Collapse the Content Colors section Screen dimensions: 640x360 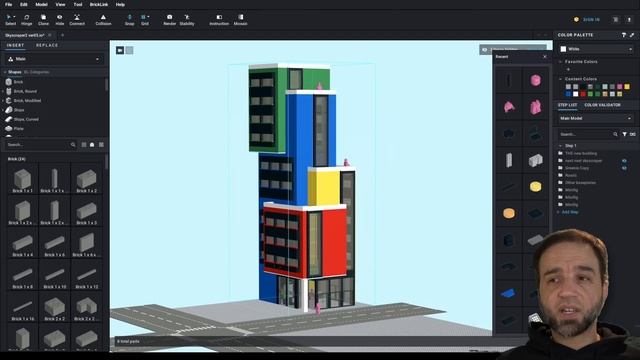560,79
